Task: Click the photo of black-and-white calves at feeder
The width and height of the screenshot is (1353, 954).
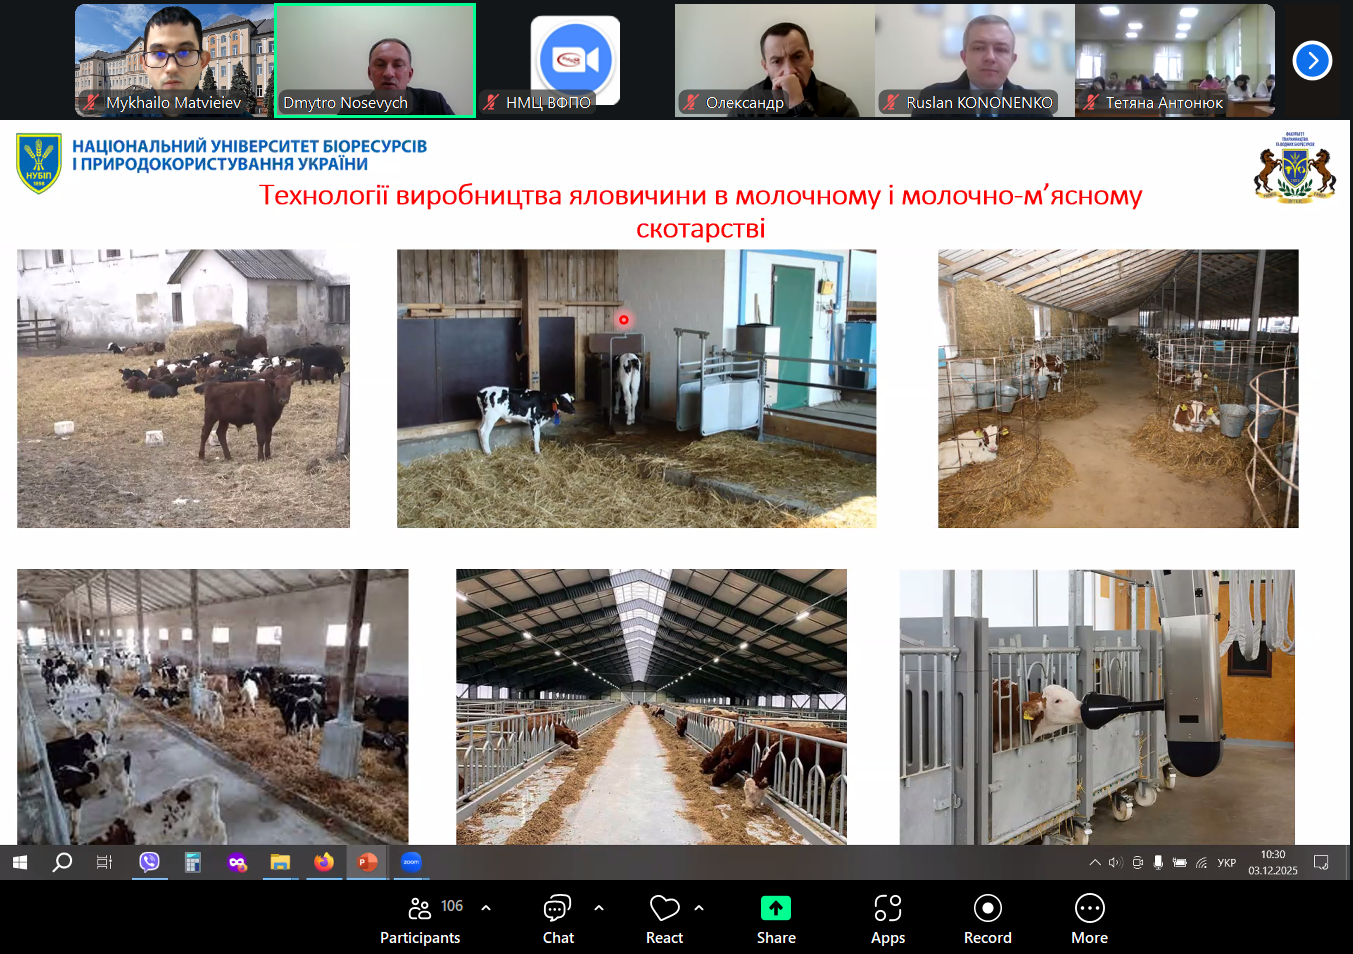Action: pos(636,388)
